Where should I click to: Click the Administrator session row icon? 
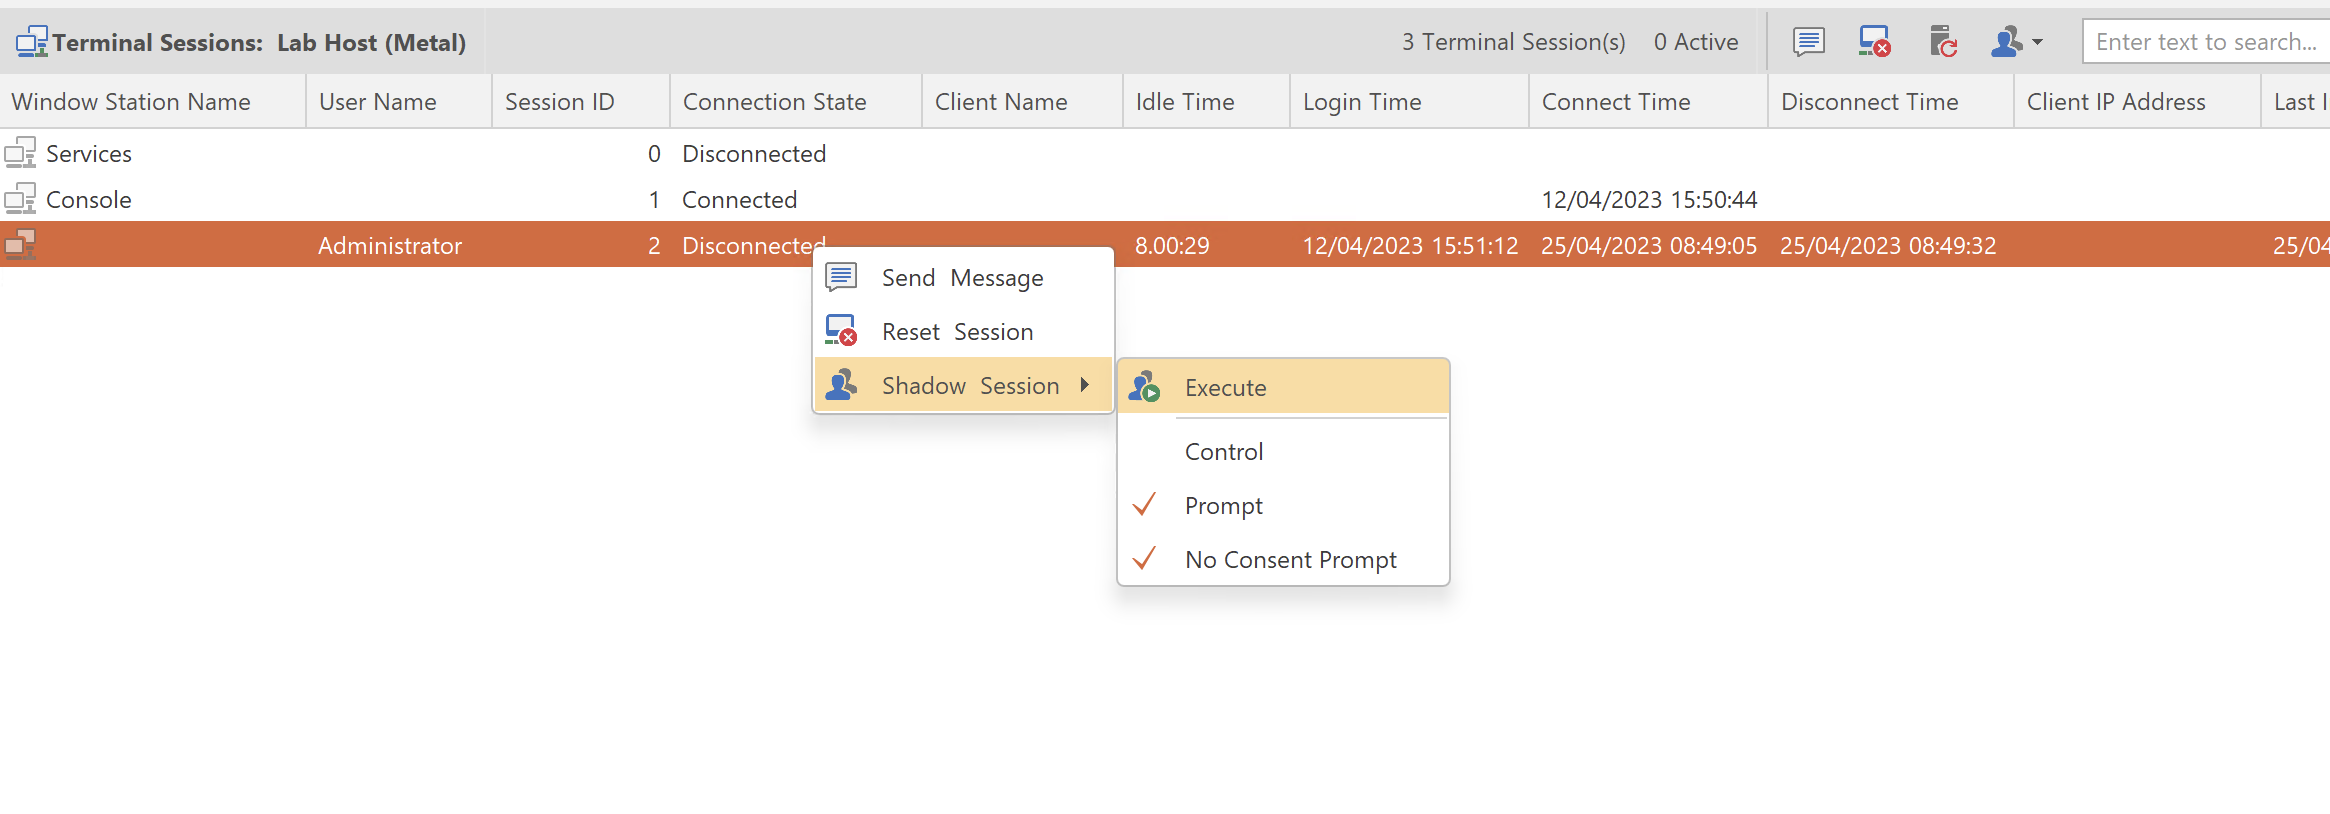tap(20, 245)
